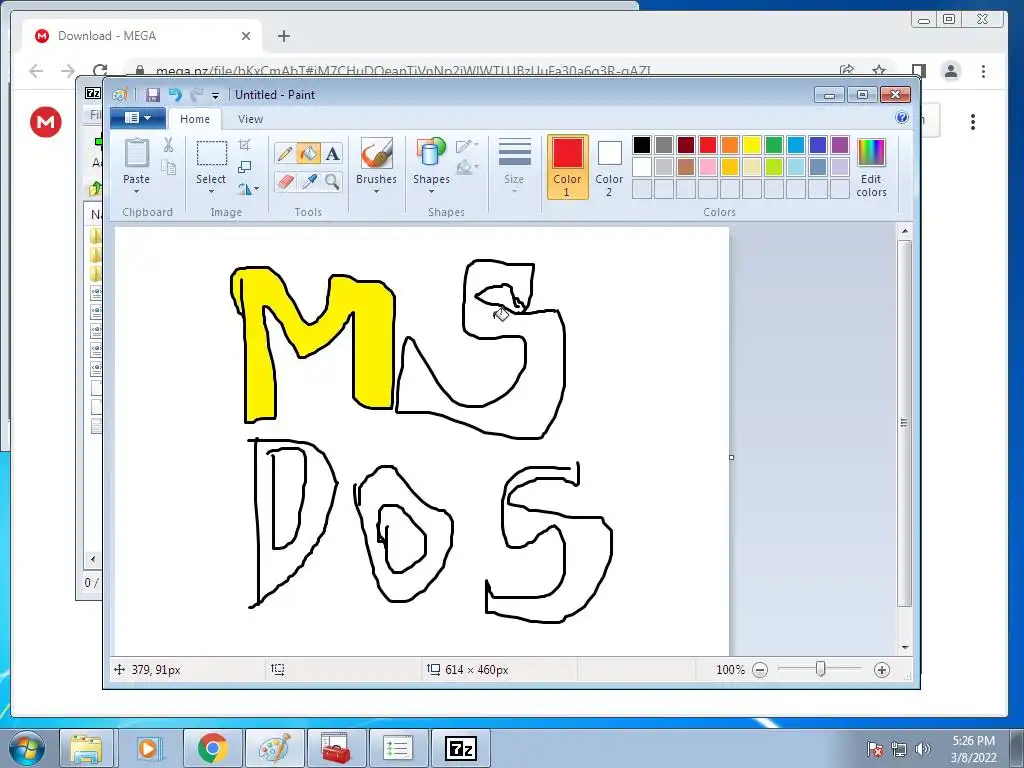The width and height of the screenshot is (1024, 768).
Task: Expand the Rotate or flip dropdown
Action: point(248,189)
